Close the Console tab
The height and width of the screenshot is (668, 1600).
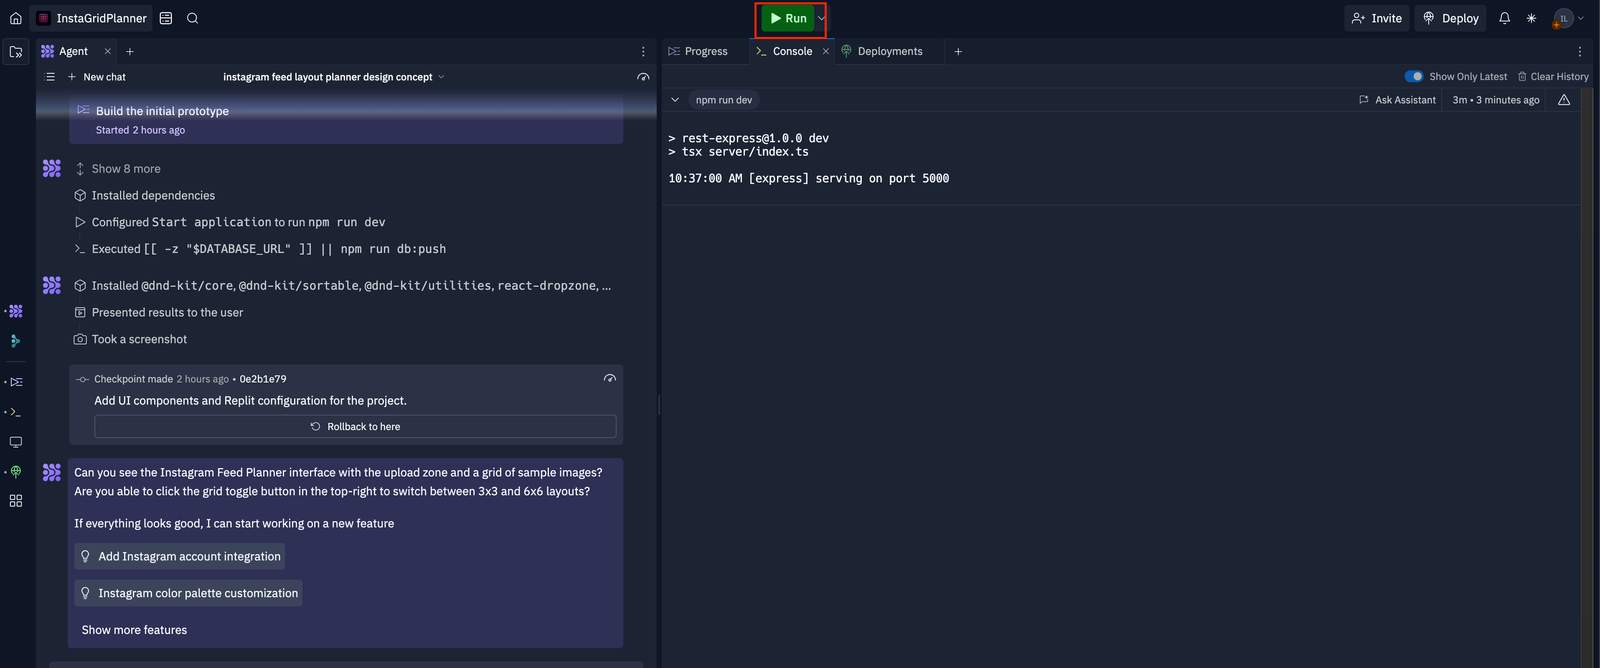point(826,51)
